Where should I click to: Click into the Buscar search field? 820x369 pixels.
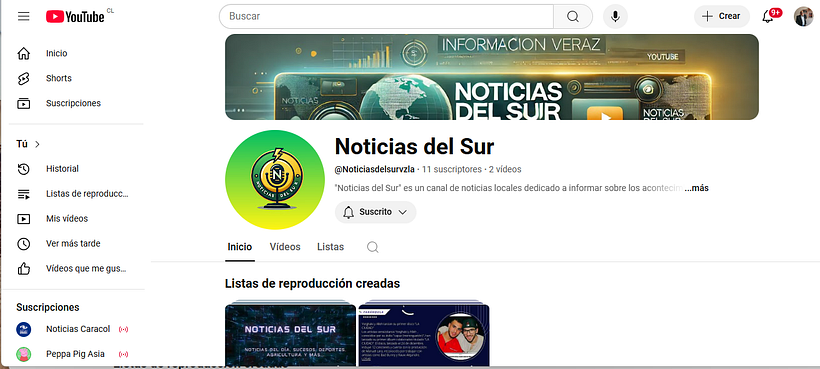tap(386, 16)
